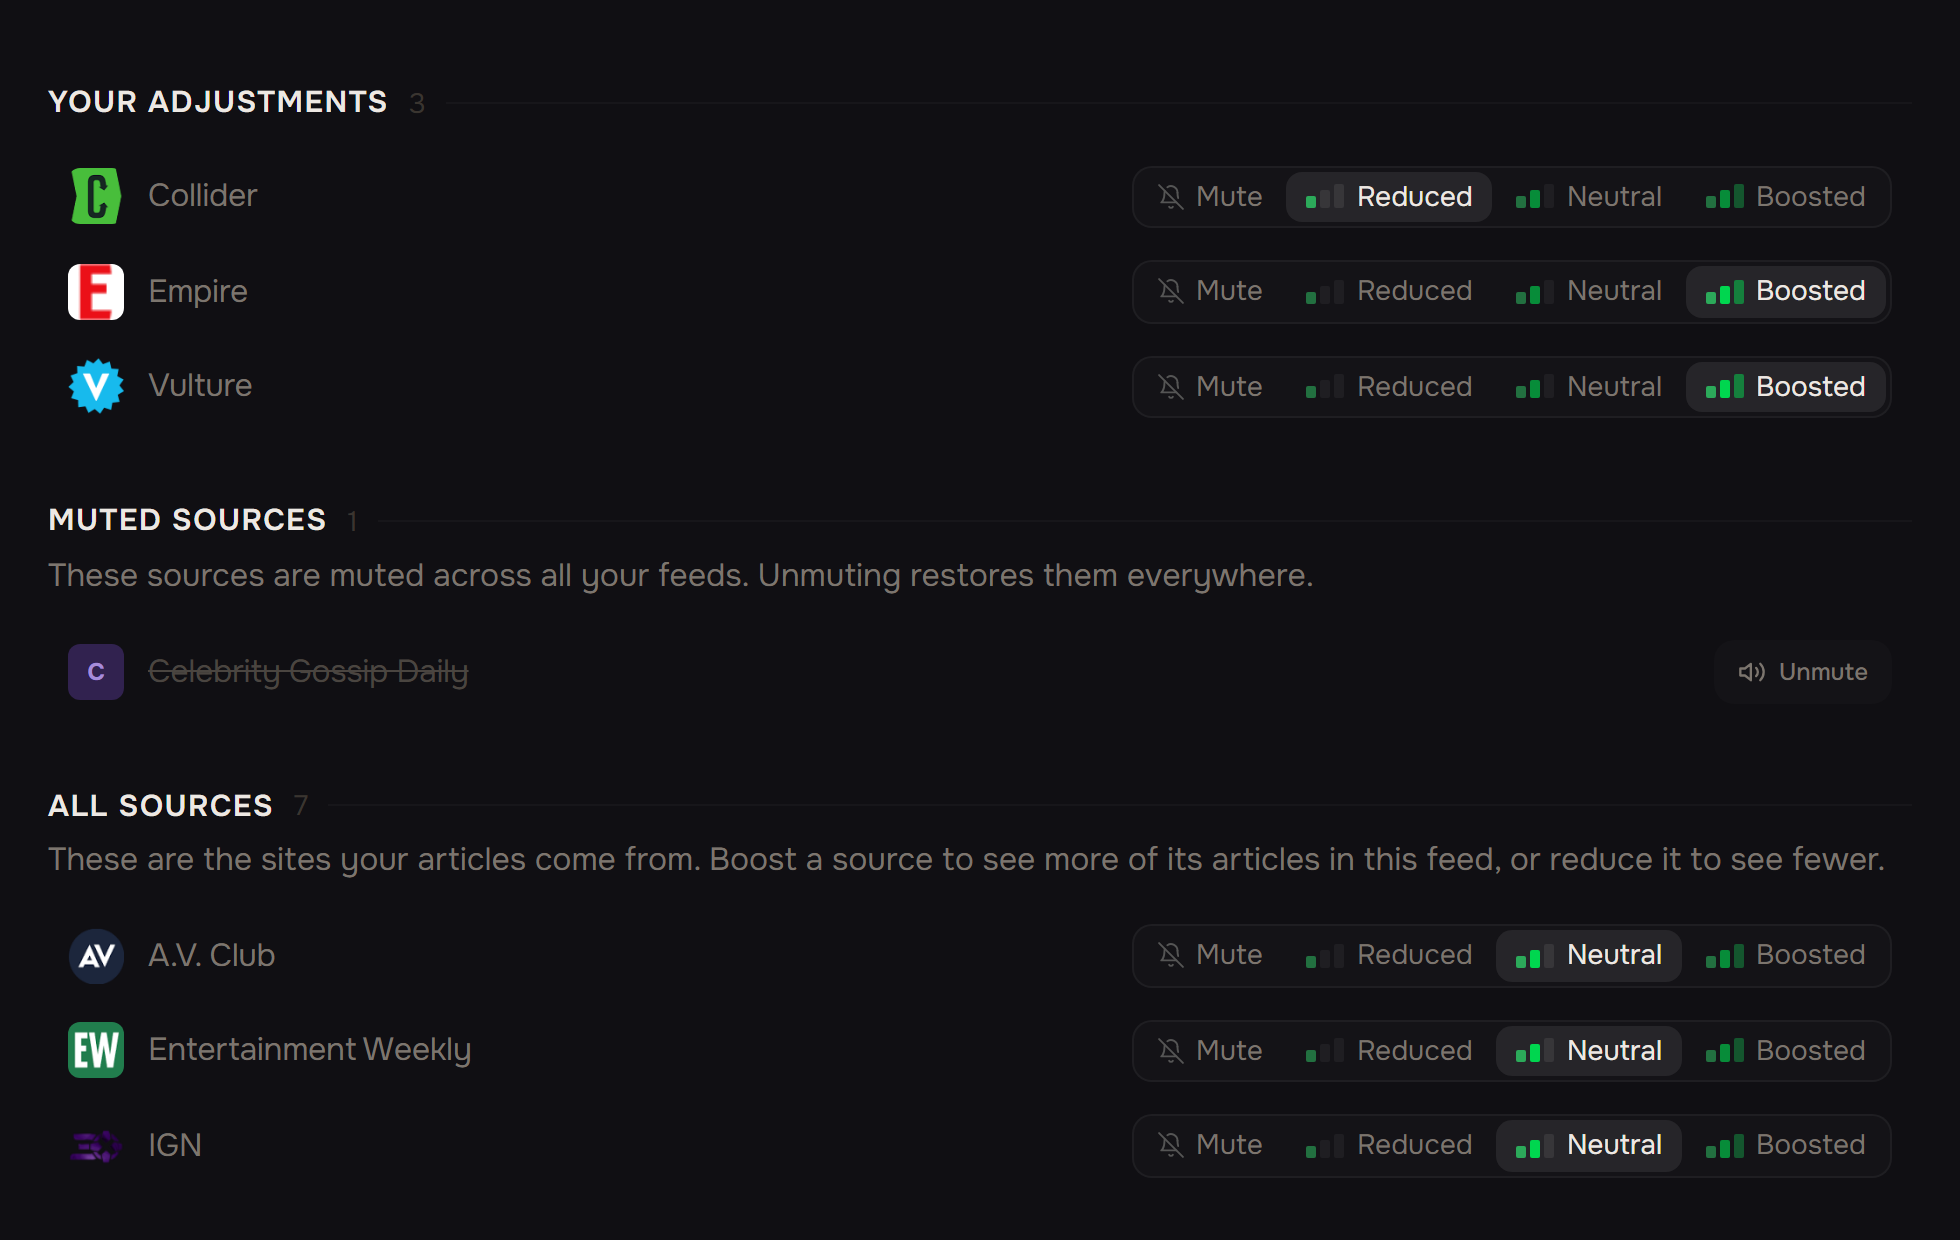The width and height of the screenshot is (1960, 1240).
Task: Set IGN to Boosted
Action: (1786, 1146)
